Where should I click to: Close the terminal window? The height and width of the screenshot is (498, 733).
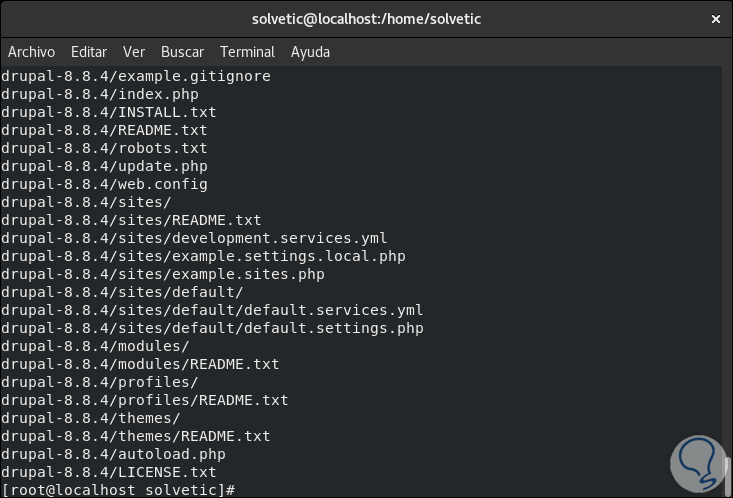715,19
